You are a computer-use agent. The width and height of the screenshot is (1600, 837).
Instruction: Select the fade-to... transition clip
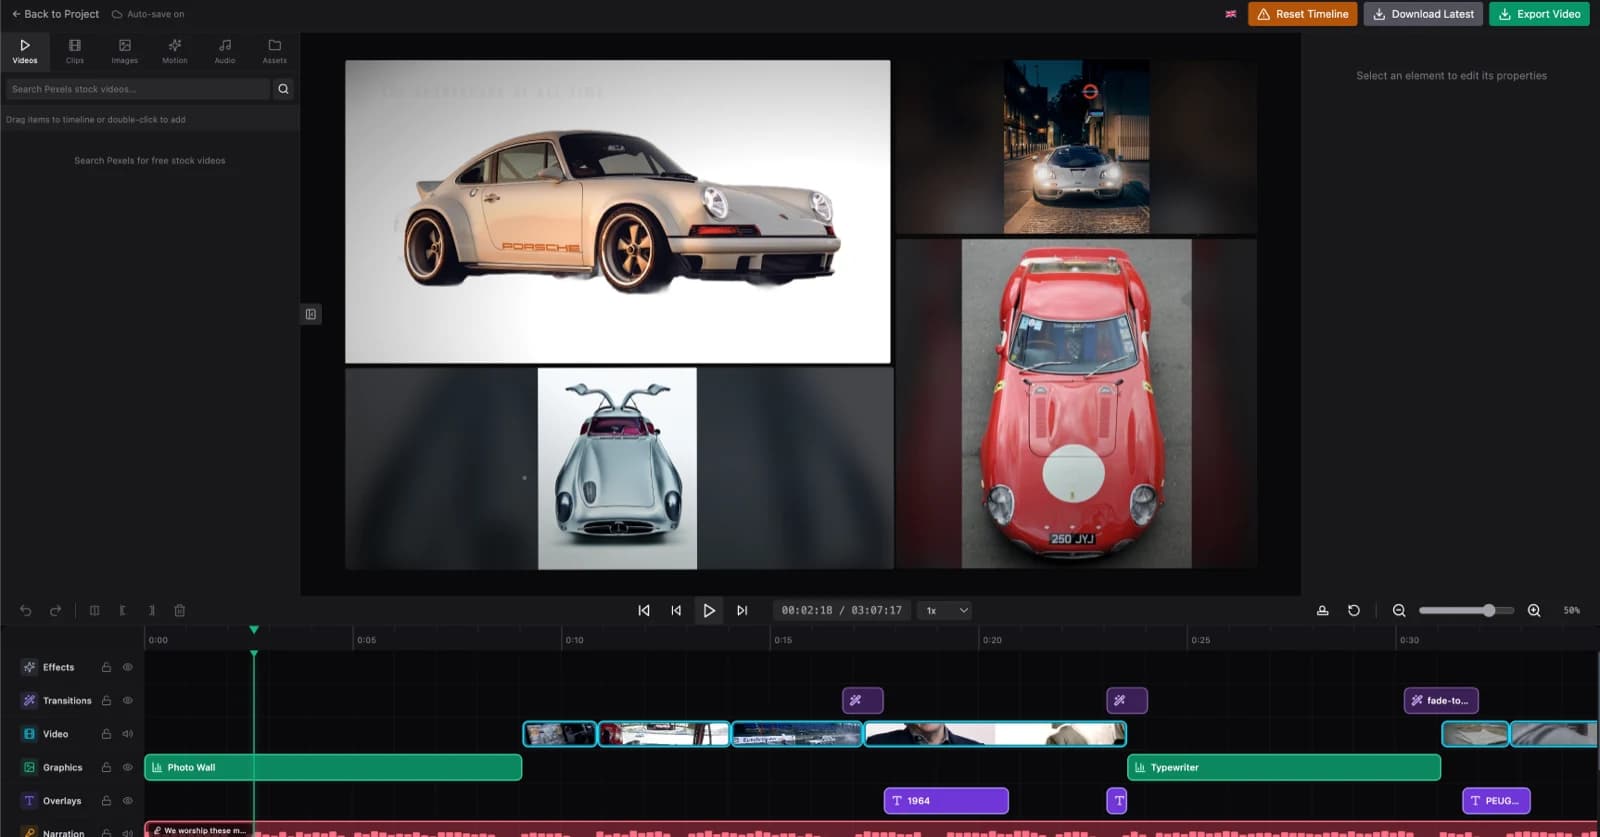(x=1441, y=700)
